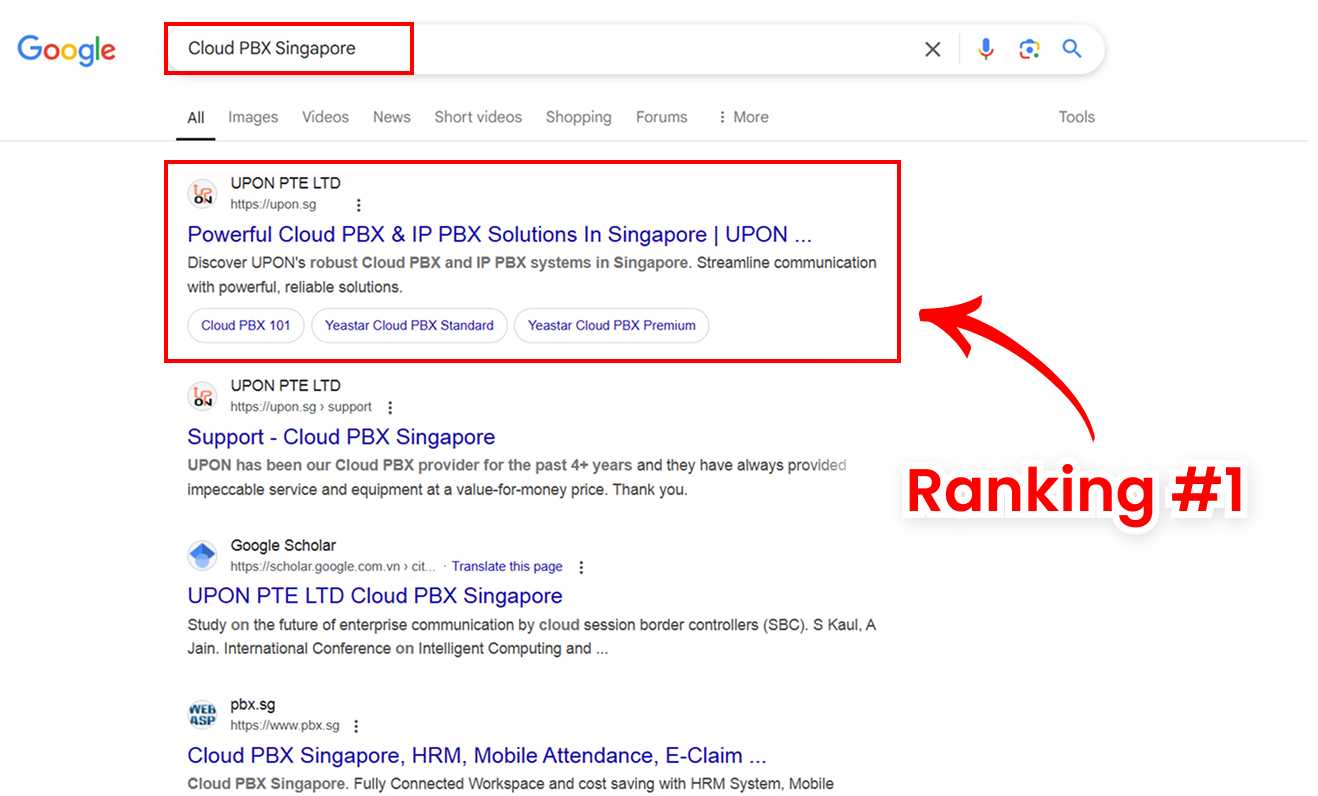Click pbx.sg WEB ASP favicon
1318x796 pixels.
pos(203,716)
